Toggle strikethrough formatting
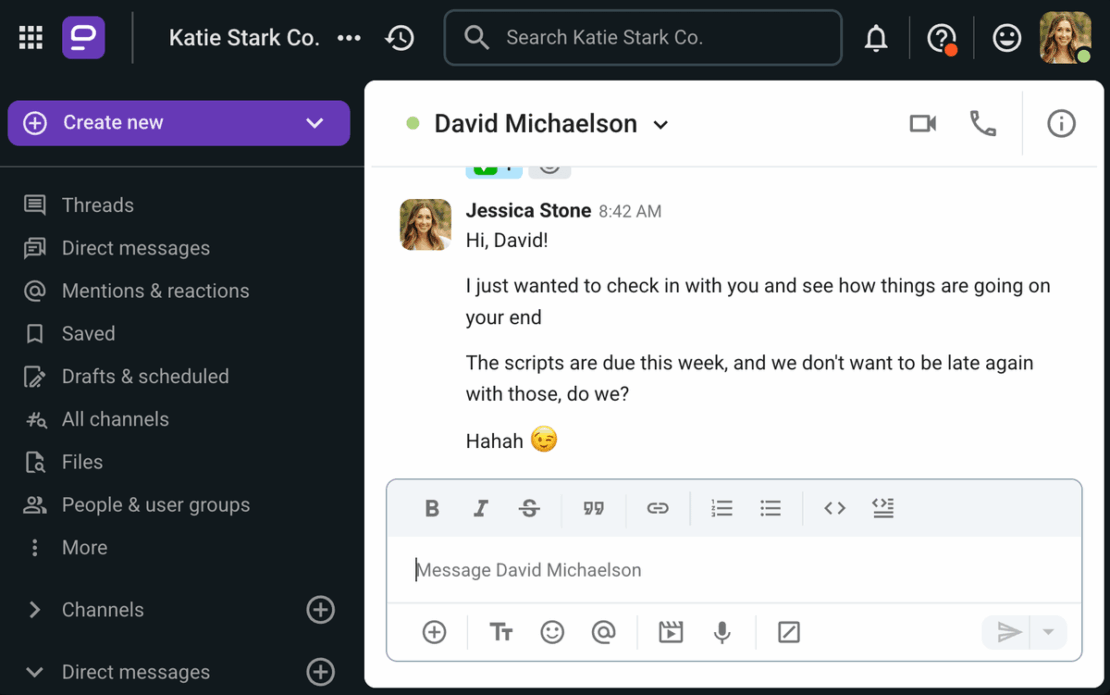1110x695 pixels. point(529,508)
